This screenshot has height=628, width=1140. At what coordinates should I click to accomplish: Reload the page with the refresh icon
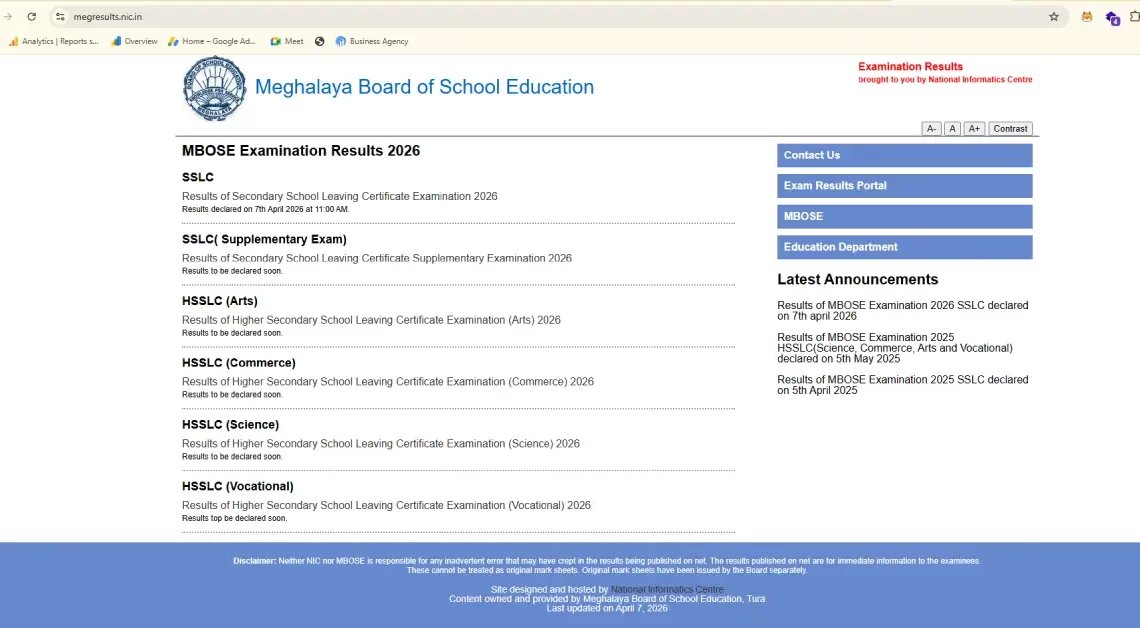(x=31, y=16)
